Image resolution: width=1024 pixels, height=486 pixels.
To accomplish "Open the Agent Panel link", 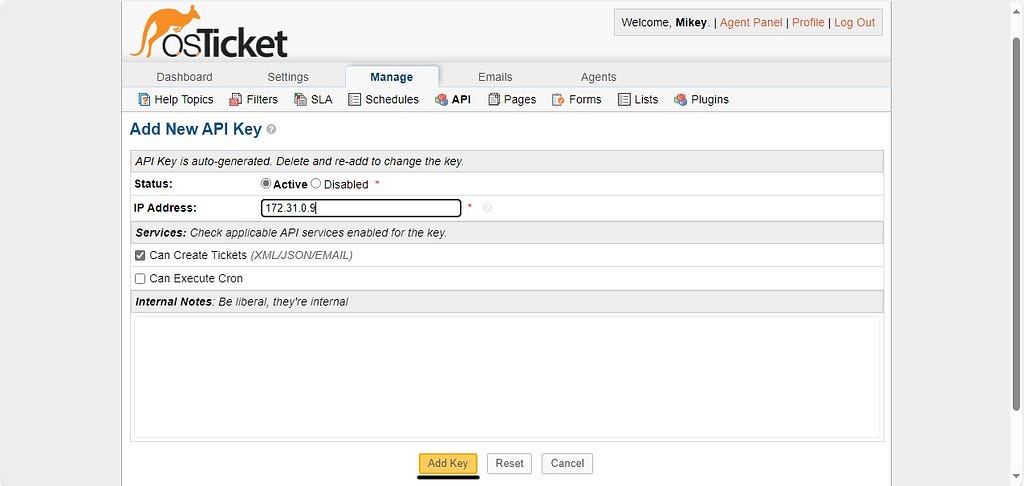I will coord(751,22).
